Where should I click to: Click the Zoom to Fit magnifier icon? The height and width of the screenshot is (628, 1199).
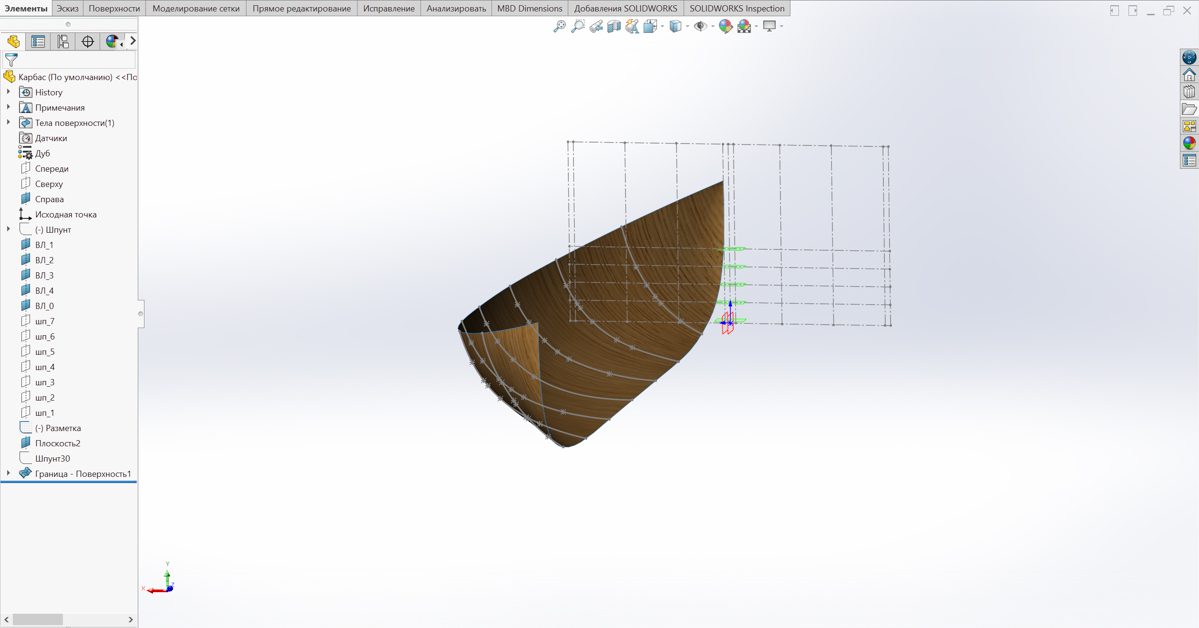click(x=559, y=27)
